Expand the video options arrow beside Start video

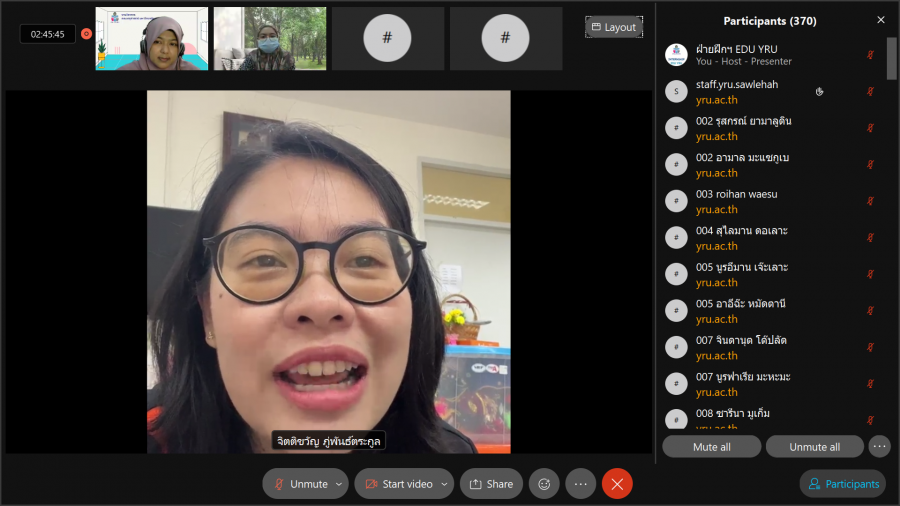pyautogui.click(x=444, y=484)
